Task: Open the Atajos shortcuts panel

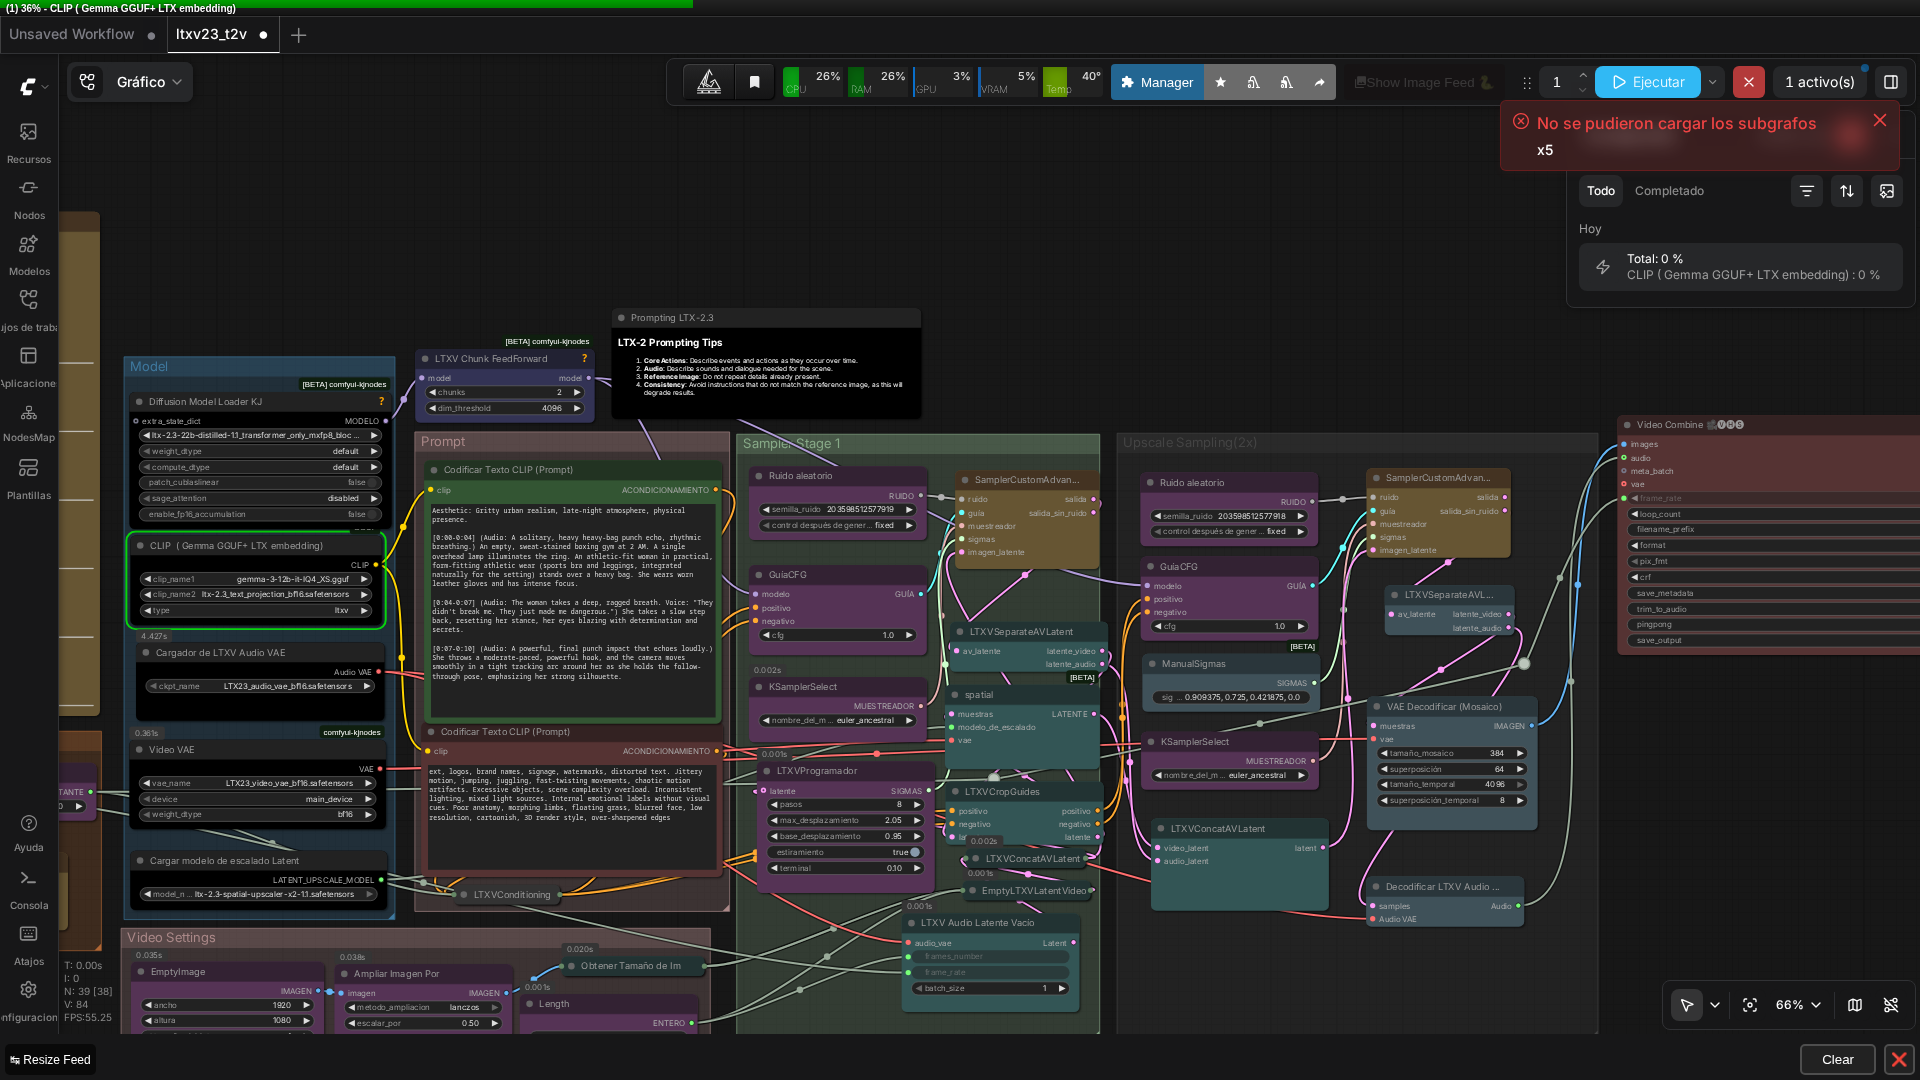Action: click(x=29, y=945)
